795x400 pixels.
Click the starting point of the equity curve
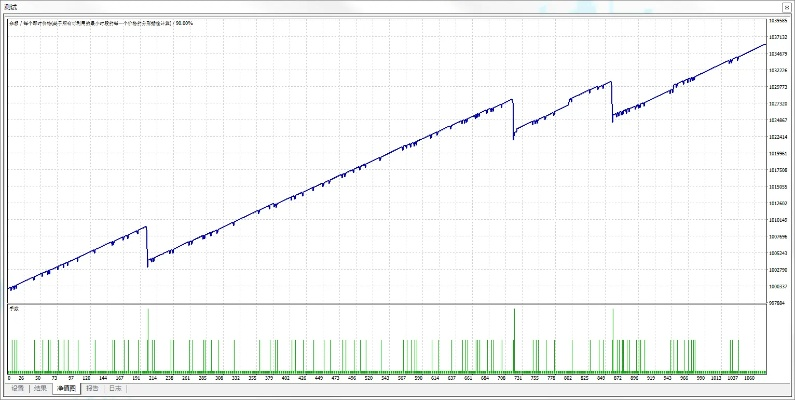(8, 289)
